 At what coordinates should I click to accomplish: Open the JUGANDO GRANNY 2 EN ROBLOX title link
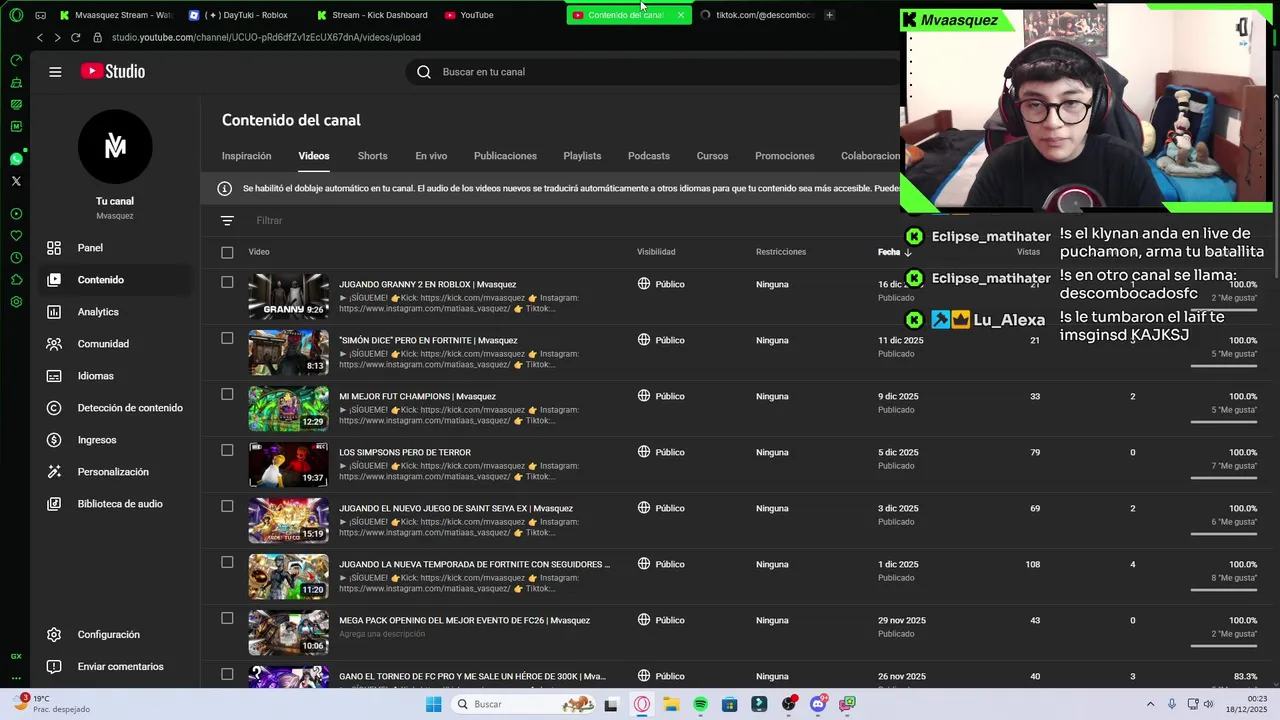427,284
